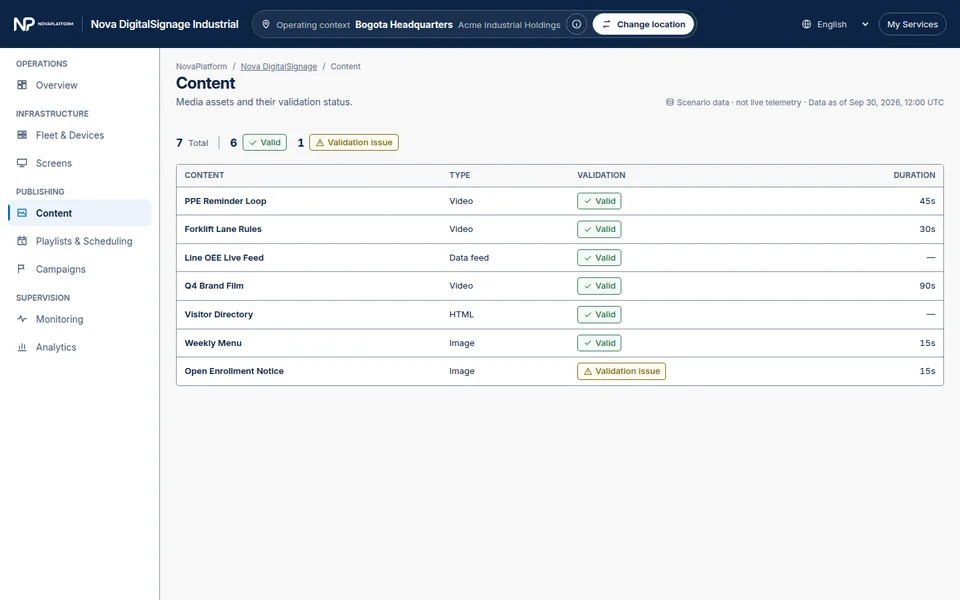The width and height of the screenshot is (960, 600).
Task: Open Weekly Menu content
Action: tap(560, 343)
